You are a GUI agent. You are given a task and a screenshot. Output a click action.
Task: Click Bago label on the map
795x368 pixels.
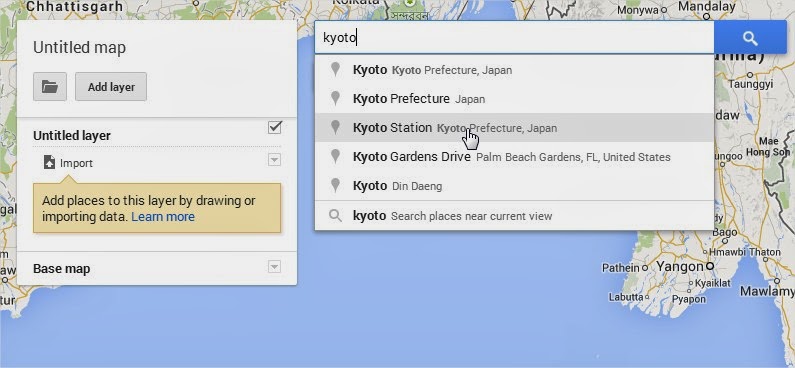click(x=725, y=232)
